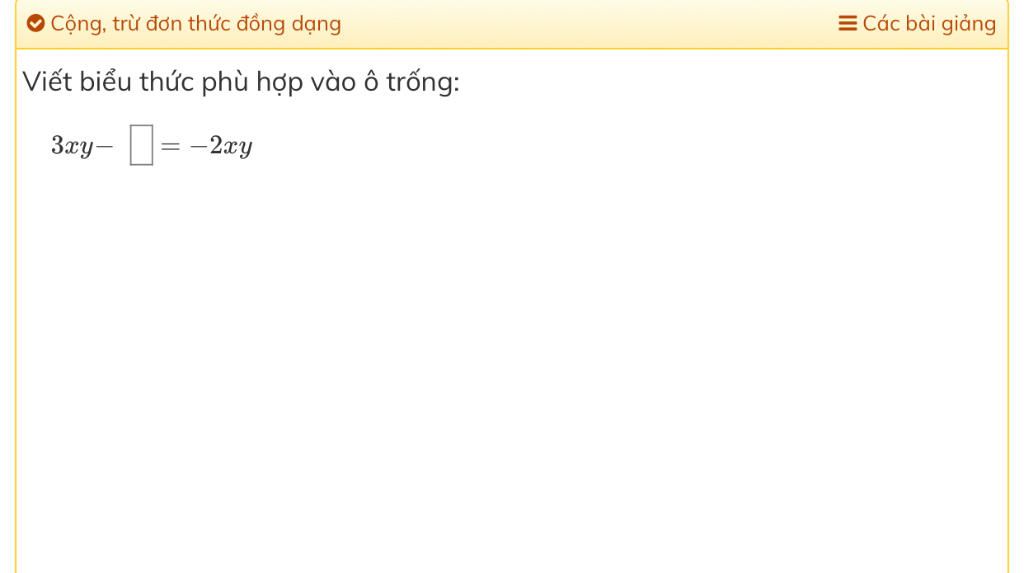Image resolution: width=1024 pixels, height=573 pixels.
Task: Open the hamburger menu icon
Action: pos(847,24)
